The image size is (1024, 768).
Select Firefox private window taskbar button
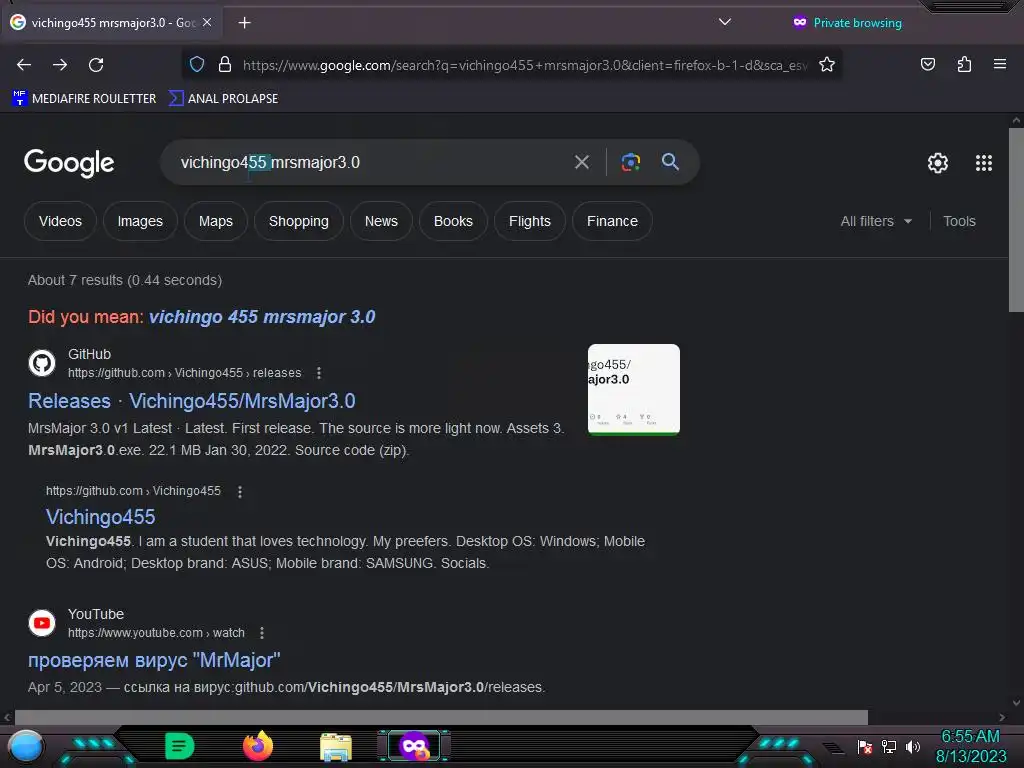pyautogui.click(x=414, y=746)
